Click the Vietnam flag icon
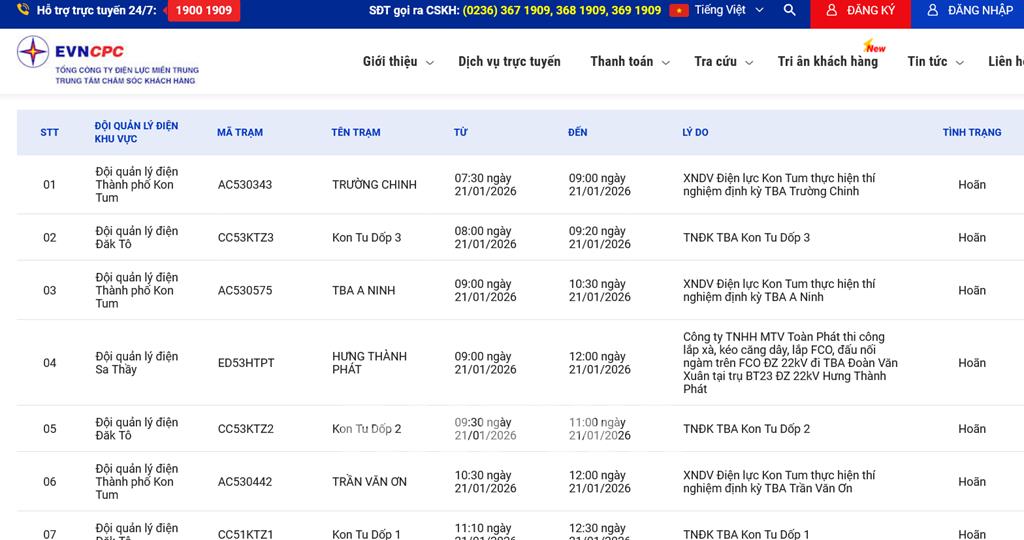1024x540 pixels. tap(679, 10)
